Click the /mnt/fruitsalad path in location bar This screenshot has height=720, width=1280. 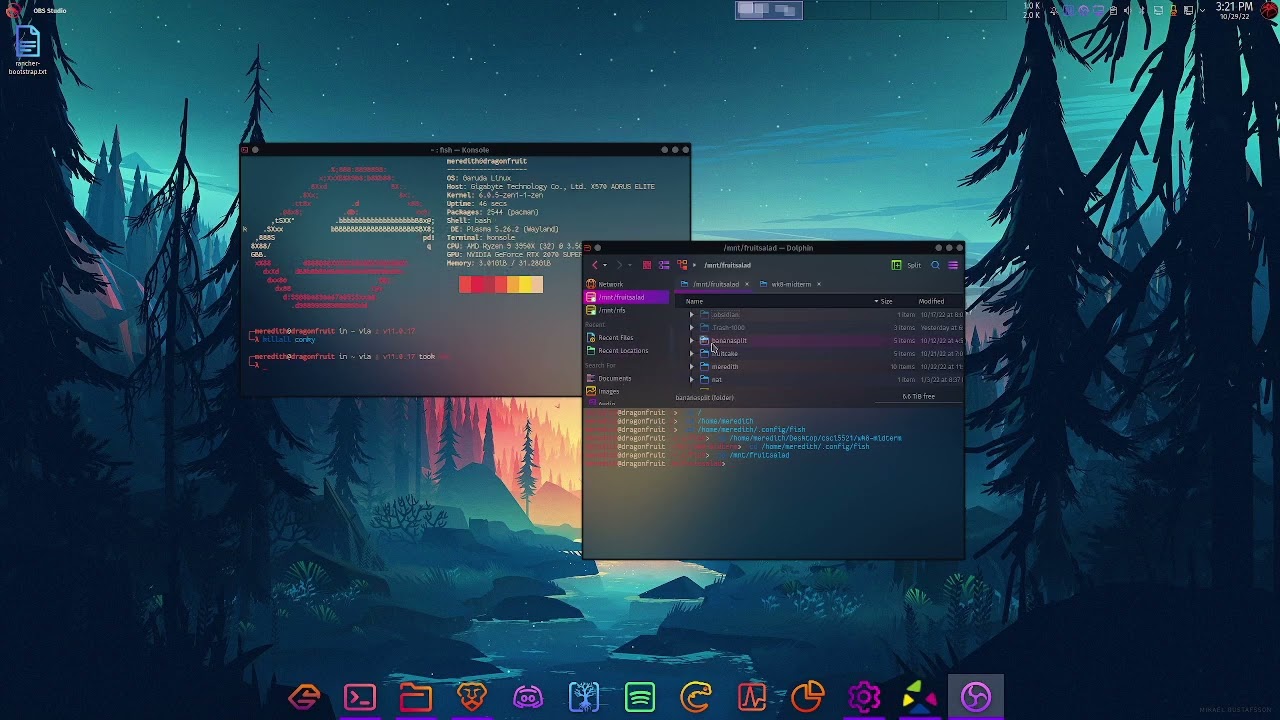tap(727, 265)
